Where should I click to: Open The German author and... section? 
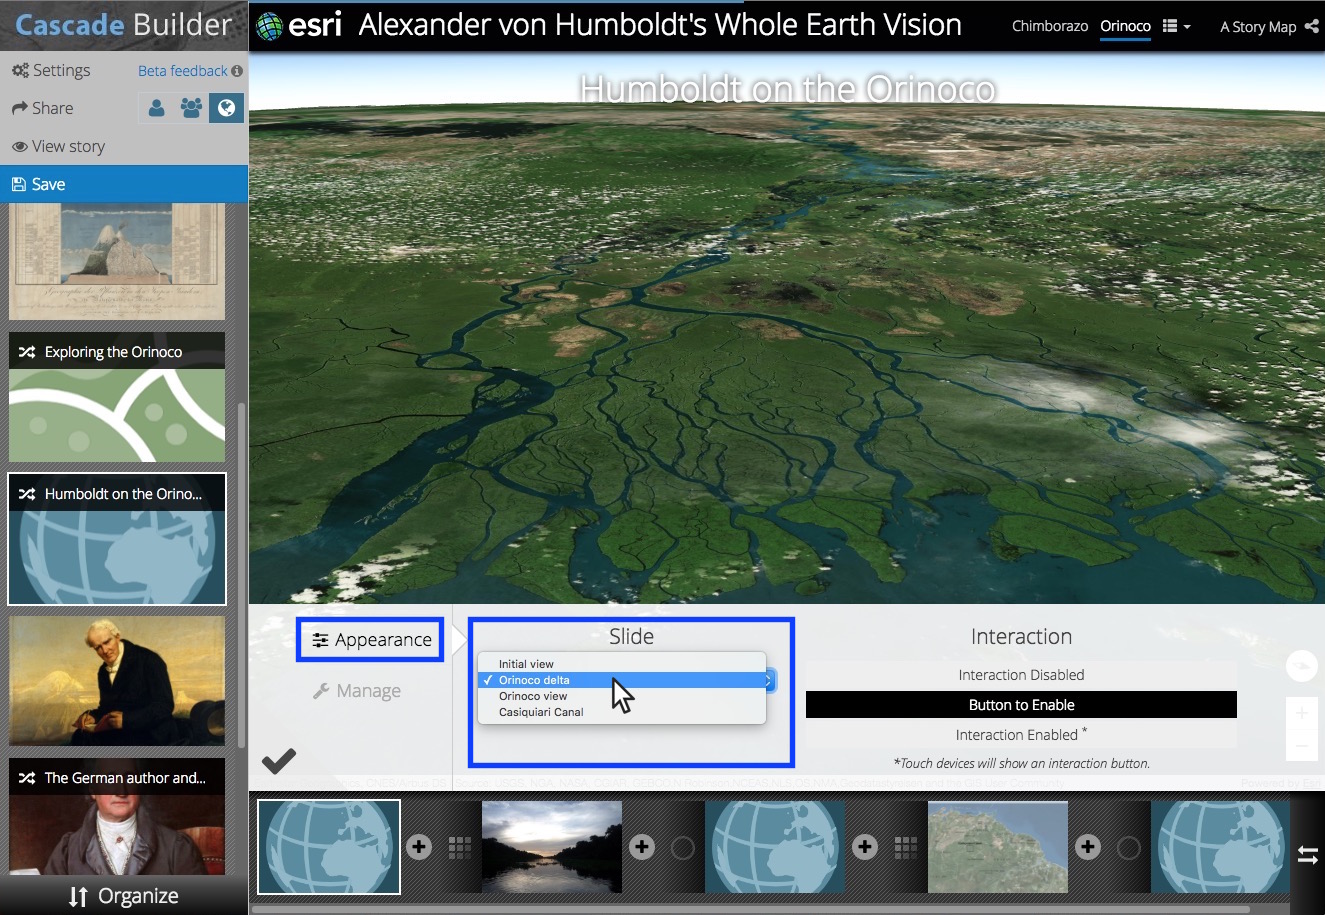pyautogui.click(x=117, y=817)
